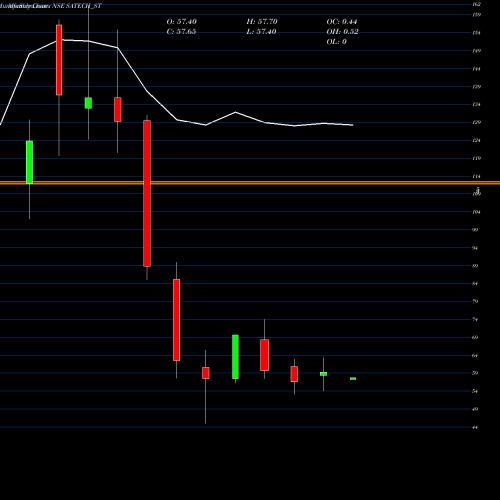Click the high price value H: 57.70
The height and width of the screenshot is (500, 500).
(262, 22)
